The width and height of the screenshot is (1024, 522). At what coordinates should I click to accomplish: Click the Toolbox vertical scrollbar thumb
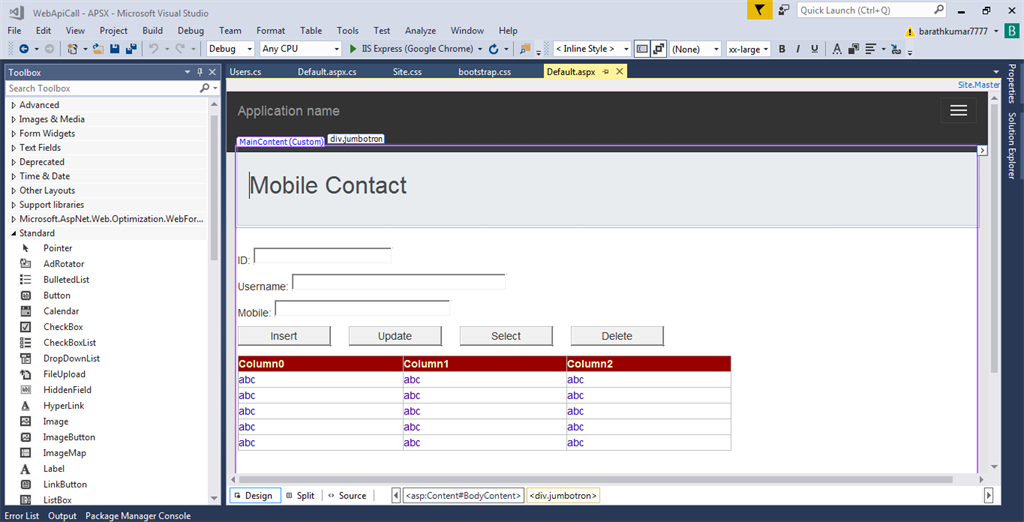click(x=214, y=188)
